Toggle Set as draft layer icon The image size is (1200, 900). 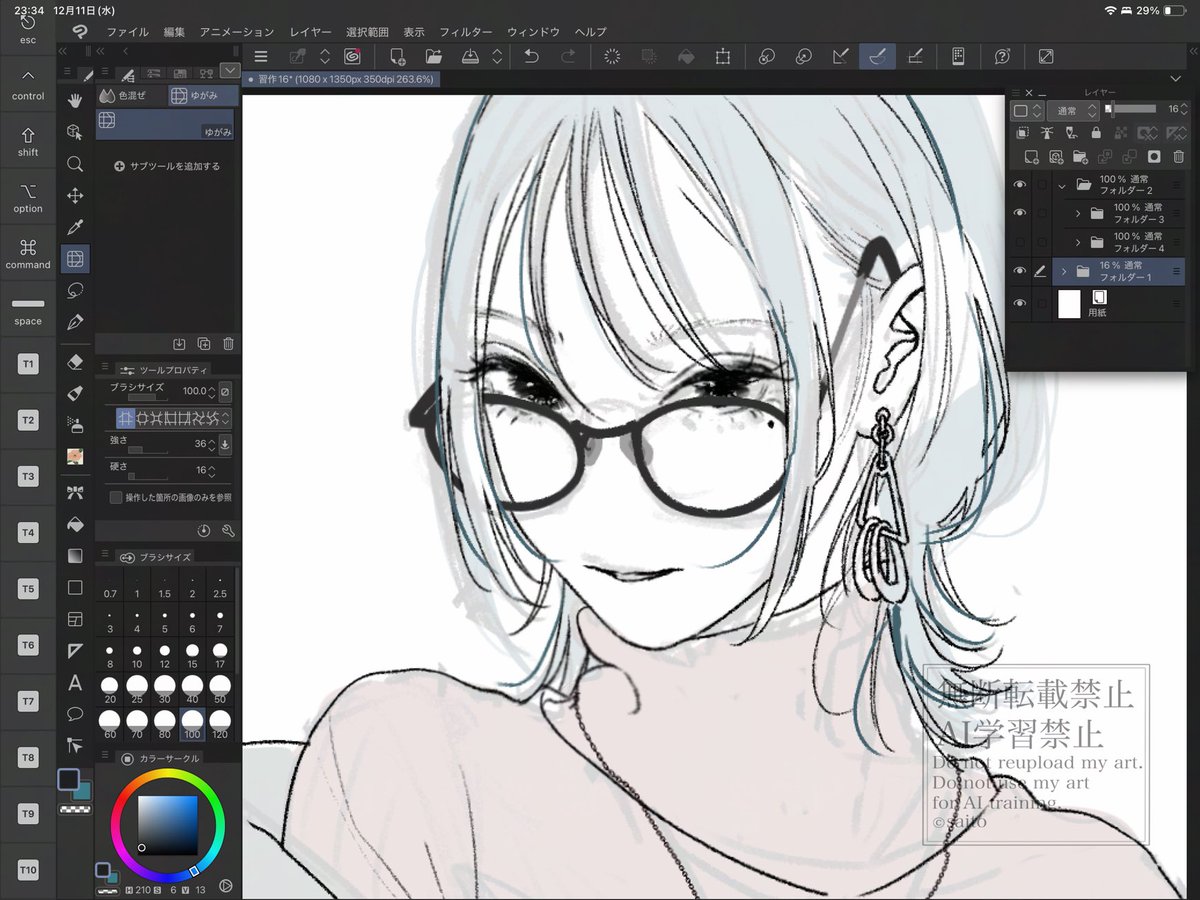tap(1072, 132)
